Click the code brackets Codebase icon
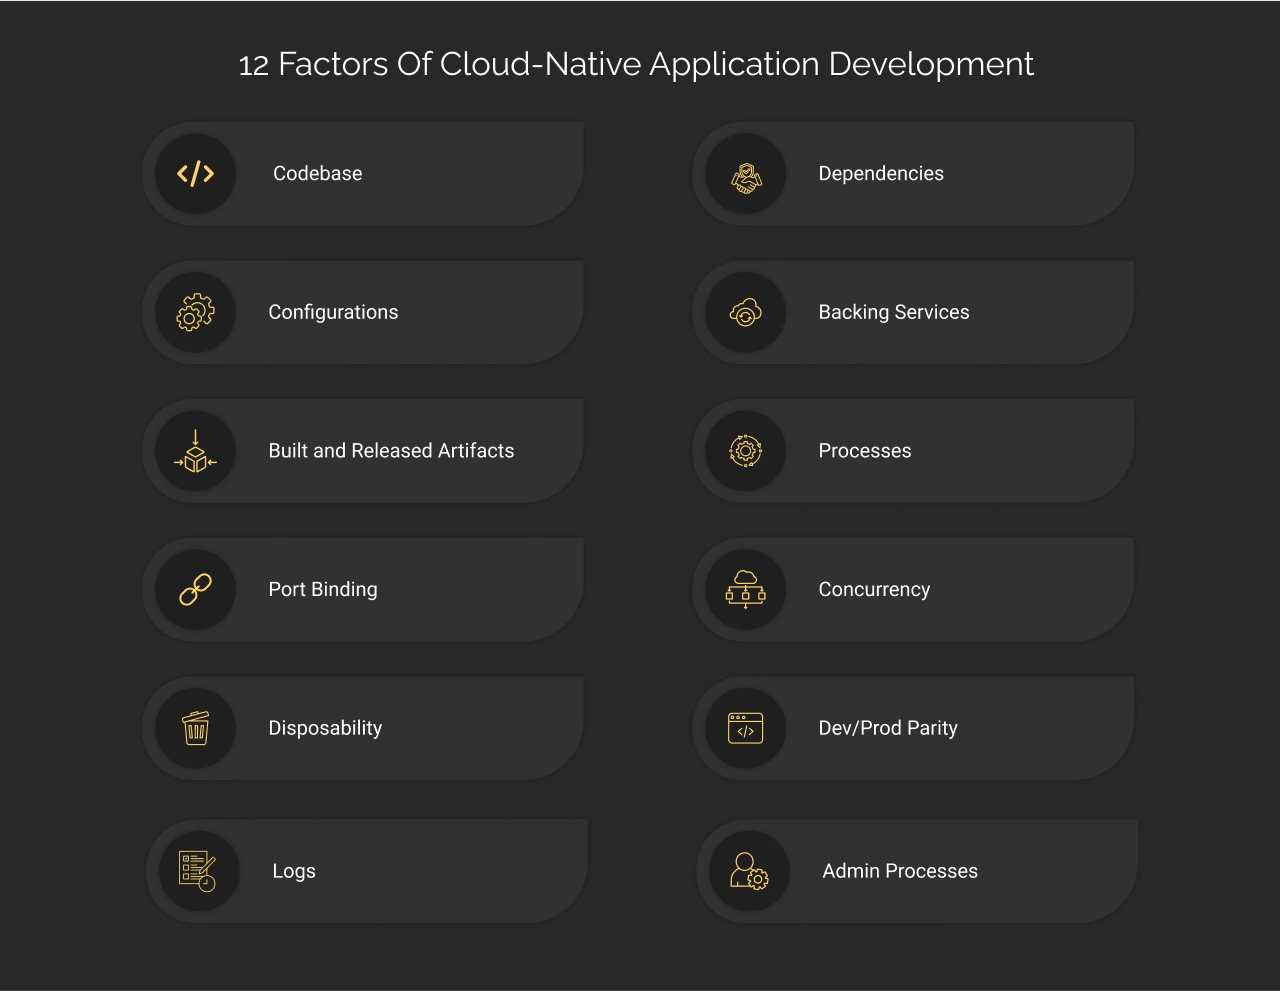Screen dimensions: 1280x991 [x=196, y=172]
